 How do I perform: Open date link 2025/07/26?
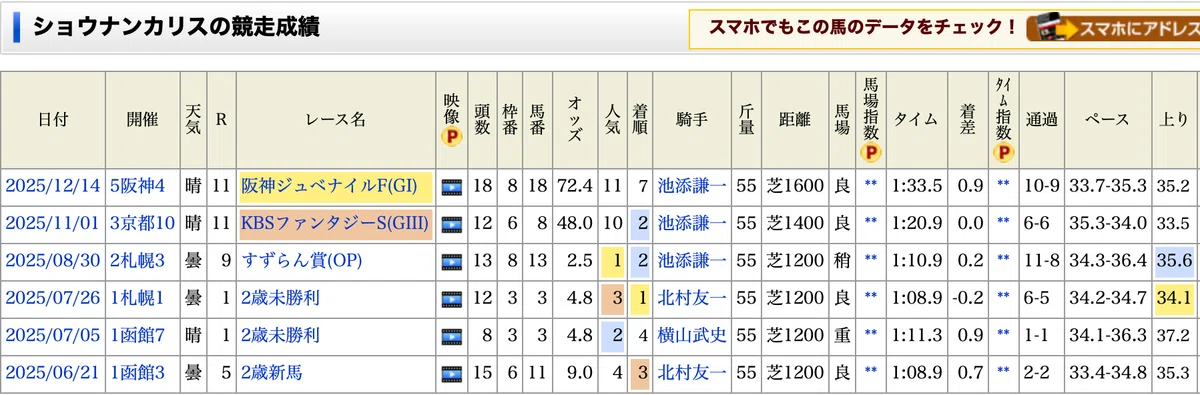pos(54,297)
